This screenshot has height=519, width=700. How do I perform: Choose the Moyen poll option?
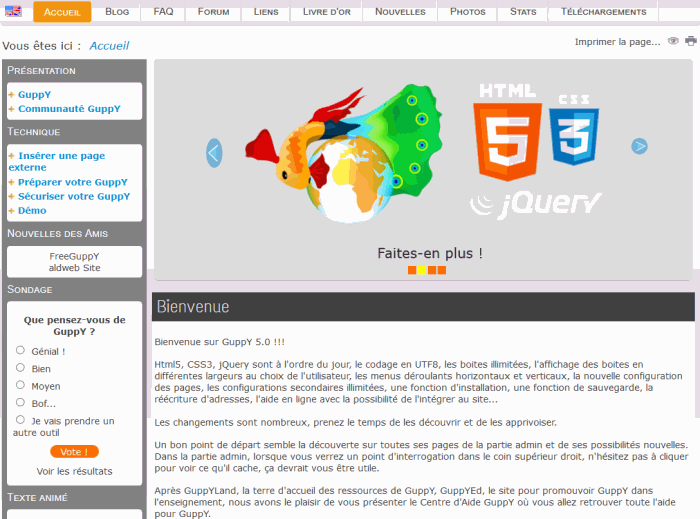coord(21,385)
